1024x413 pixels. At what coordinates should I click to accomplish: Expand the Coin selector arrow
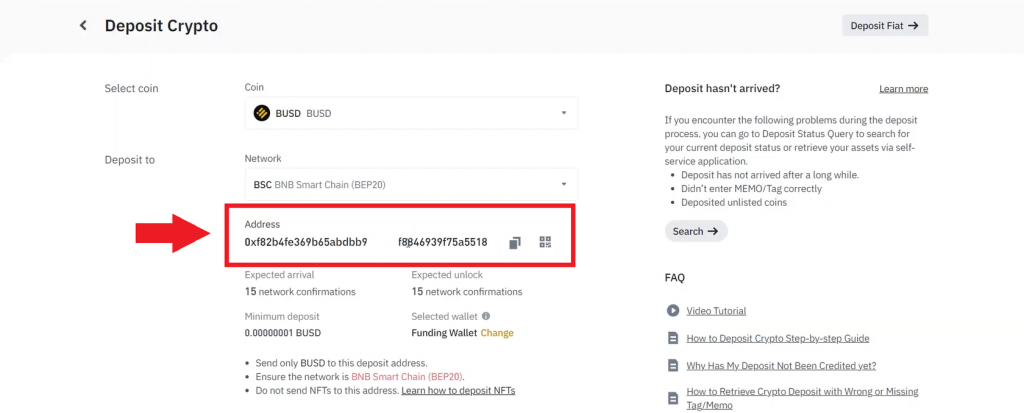click(564, 113)
